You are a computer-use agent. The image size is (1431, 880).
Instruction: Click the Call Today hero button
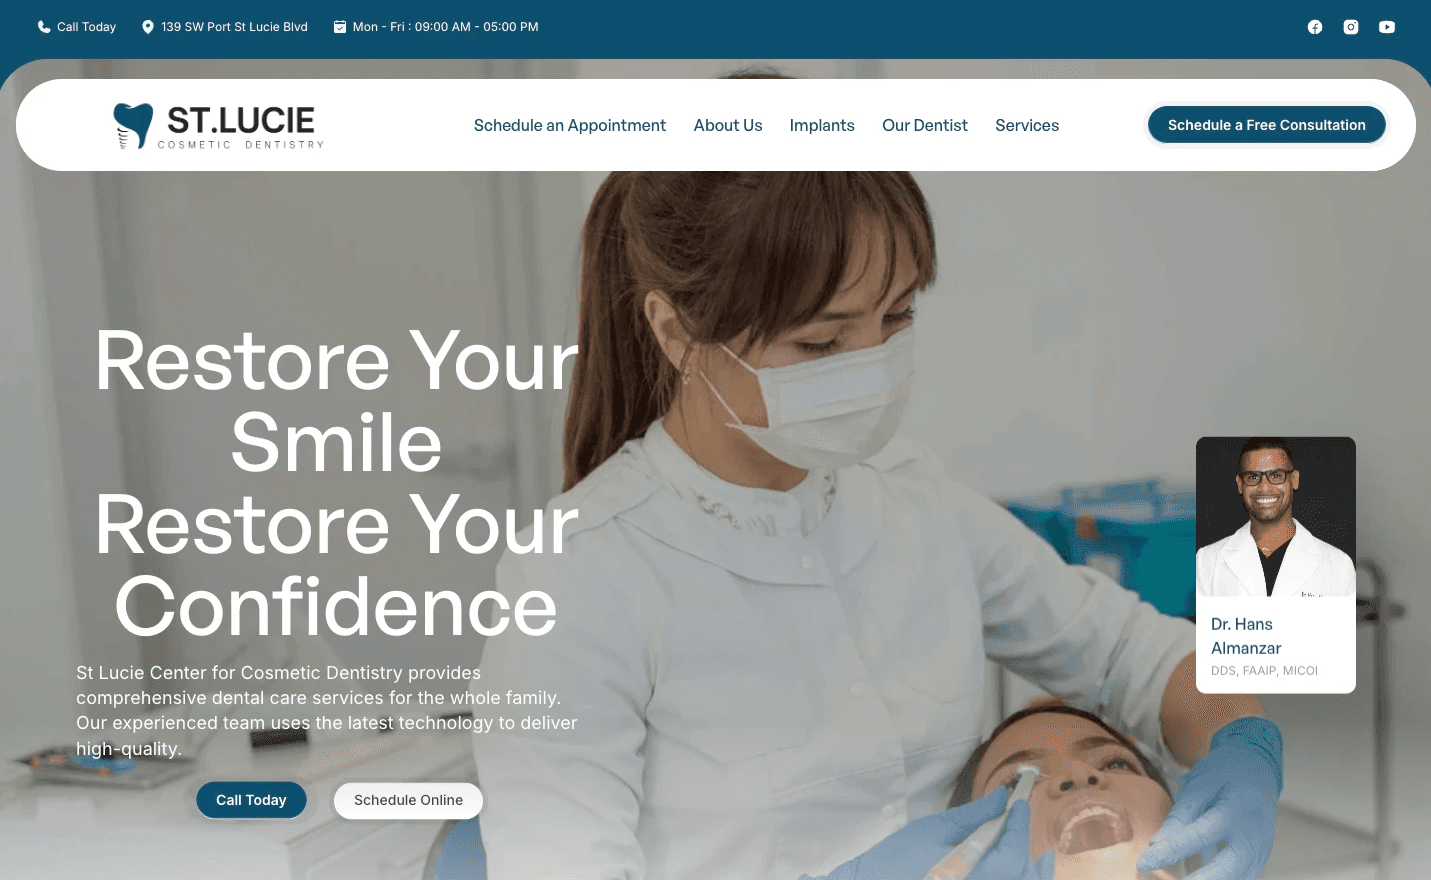click(251, 800)
